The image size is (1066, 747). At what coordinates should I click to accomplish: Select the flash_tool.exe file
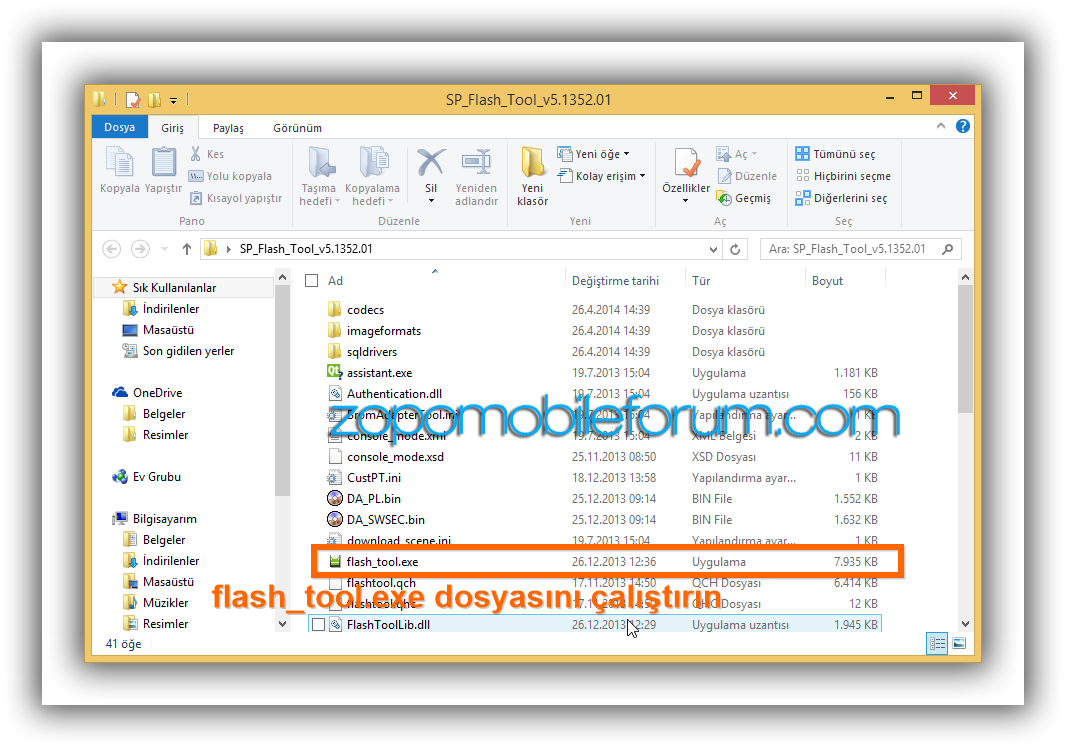pyautogui.click(x=382, y=562)
